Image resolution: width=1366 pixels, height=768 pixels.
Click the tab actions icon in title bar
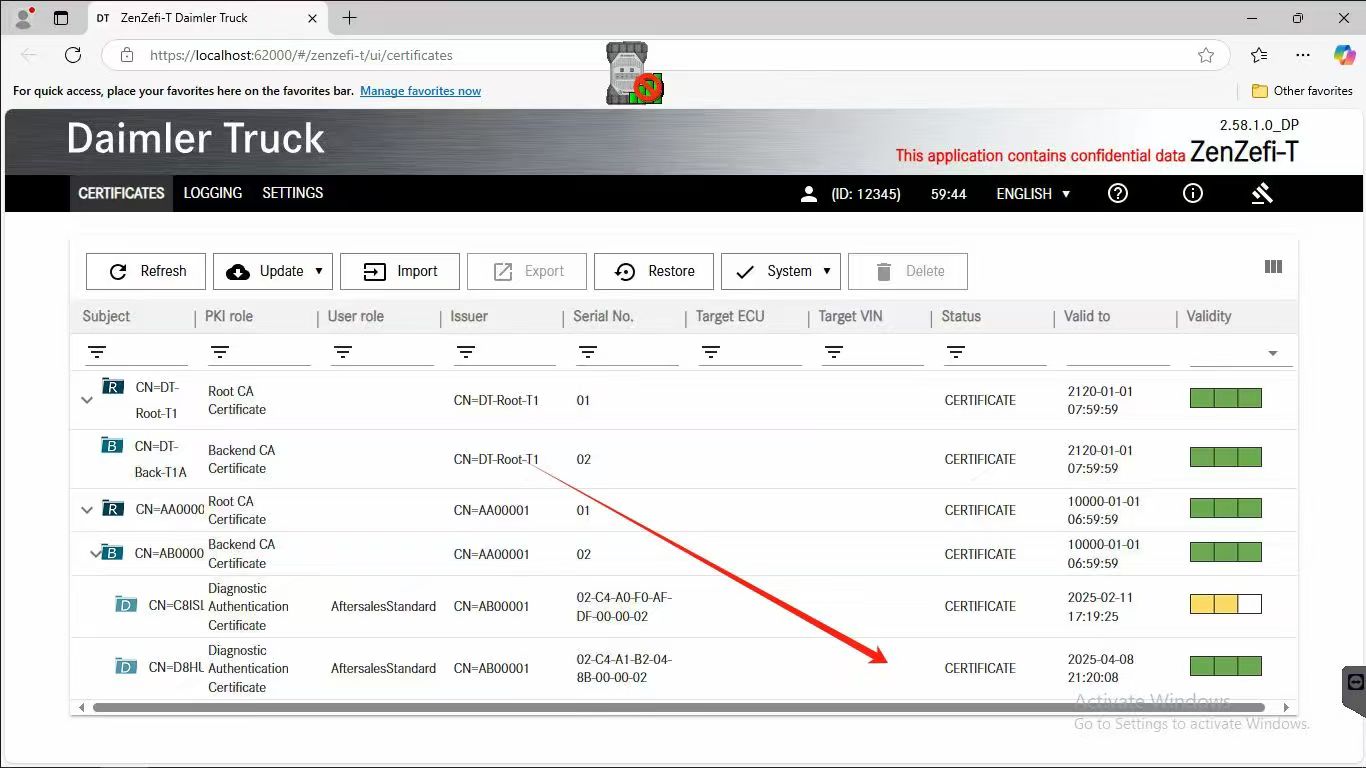pos(61,18)
